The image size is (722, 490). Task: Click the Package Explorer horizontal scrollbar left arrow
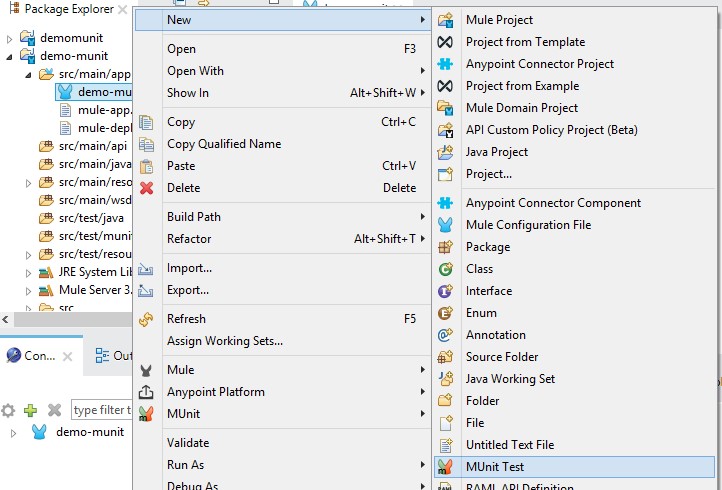pyautogui.click(x=6, y=319)
